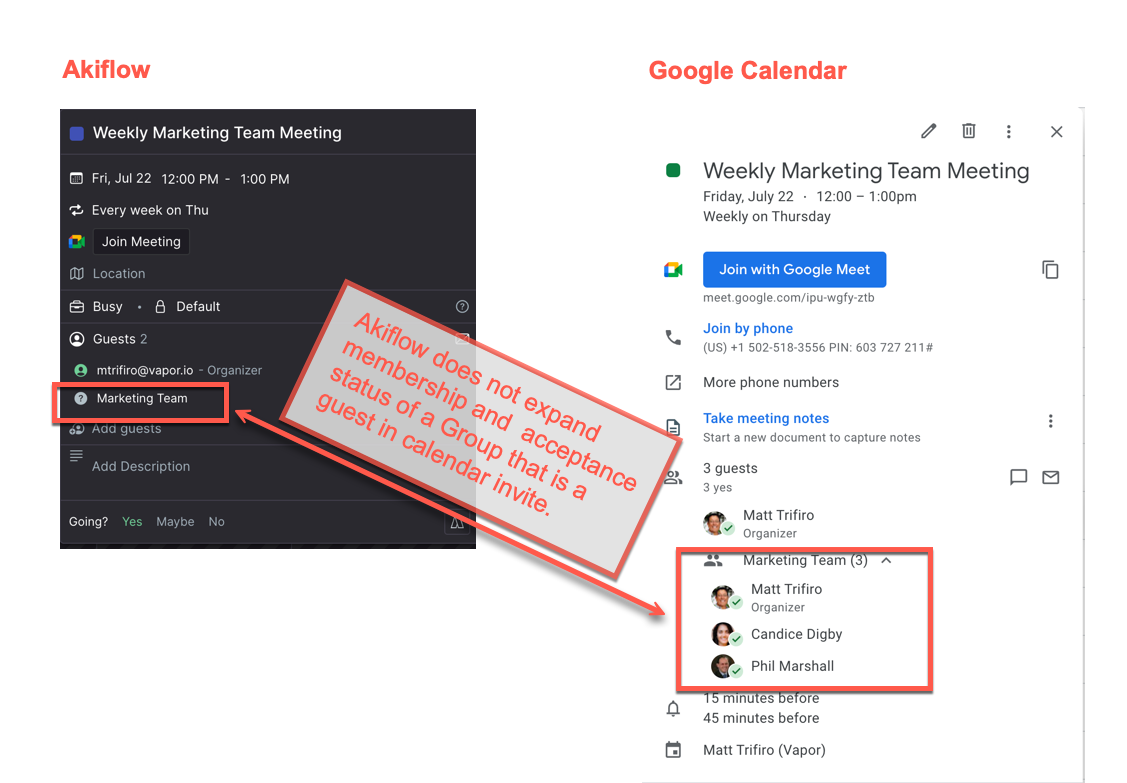Image resolution: width=1127 pixels, height=783 pixels.
Task: Click the Matt Trifiro (Vapor) calendar name
Action: coord(764,750)
